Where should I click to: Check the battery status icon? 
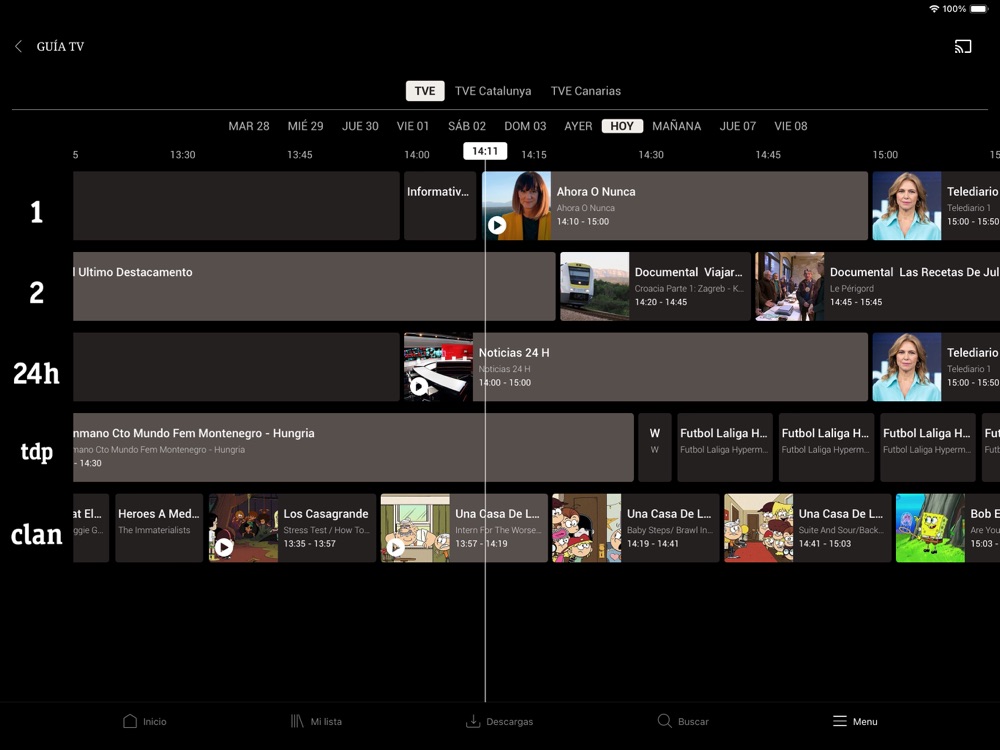(979, 9)
